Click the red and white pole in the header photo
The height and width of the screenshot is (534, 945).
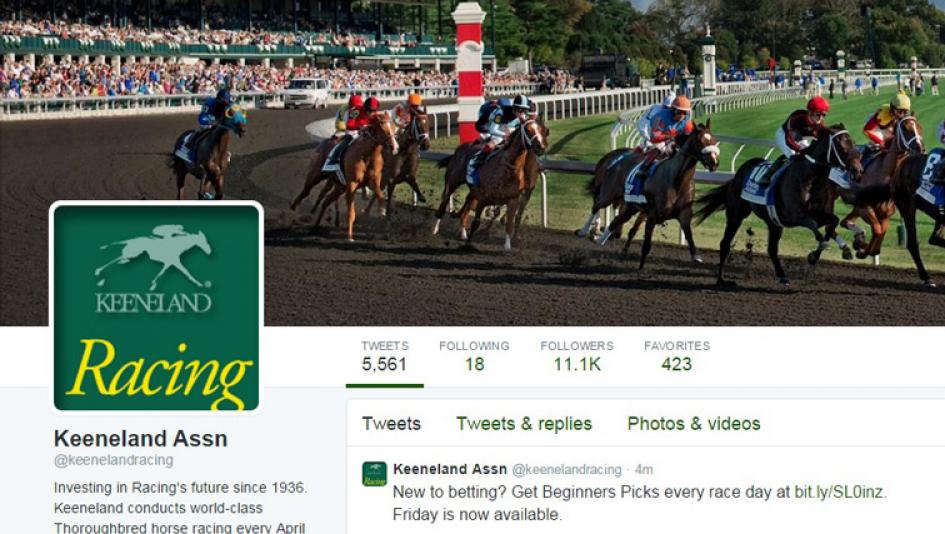(x=469, y=74)
